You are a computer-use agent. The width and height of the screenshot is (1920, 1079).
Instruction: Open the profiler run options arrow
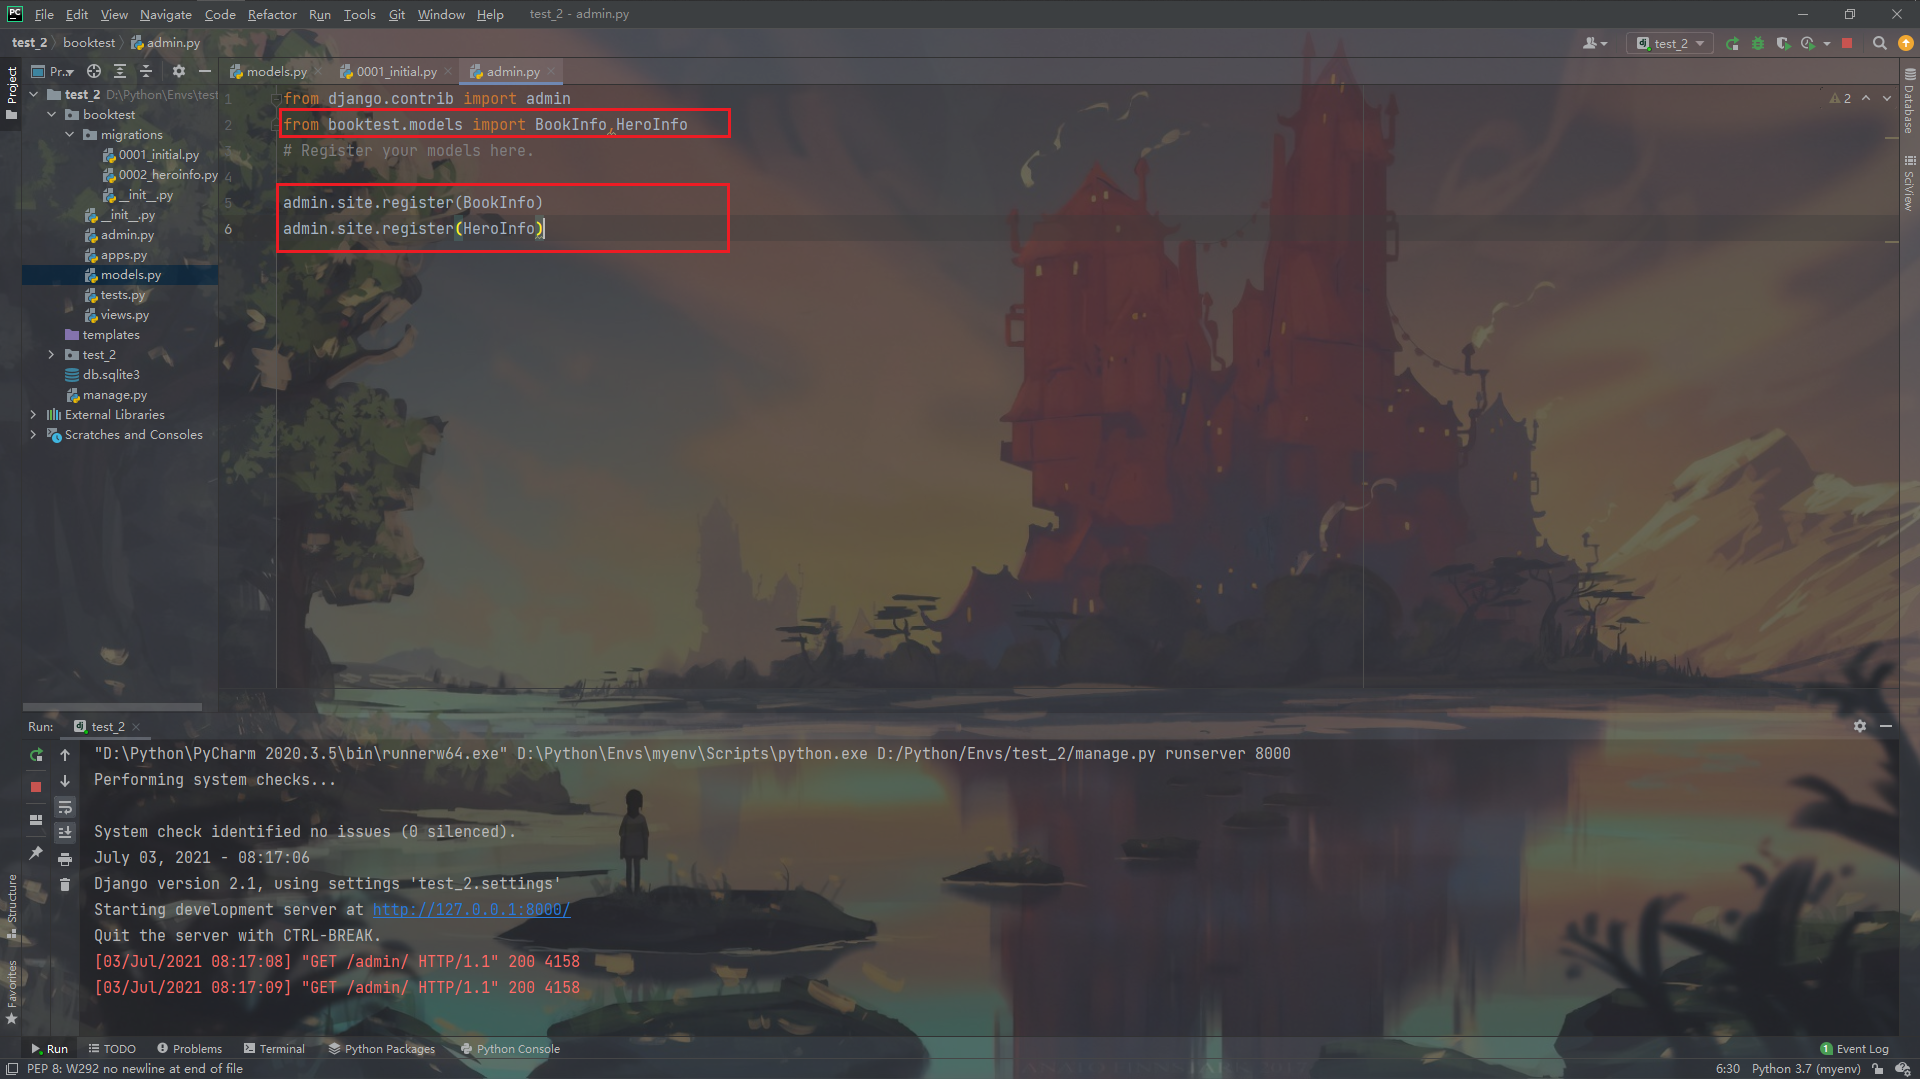pos(1827,43)
